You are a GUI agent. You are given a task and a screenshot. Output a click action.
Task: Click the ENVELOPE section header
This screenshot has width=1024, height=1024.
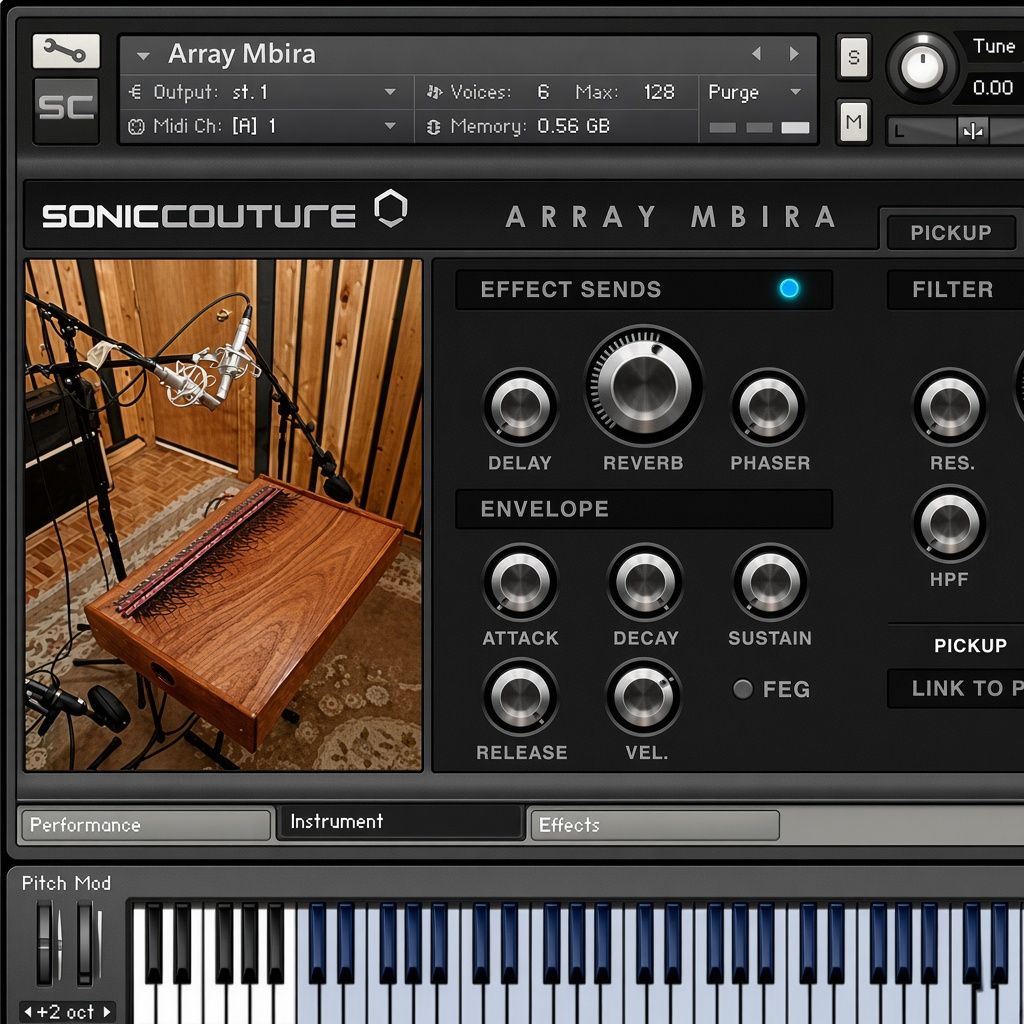[644, 509]
